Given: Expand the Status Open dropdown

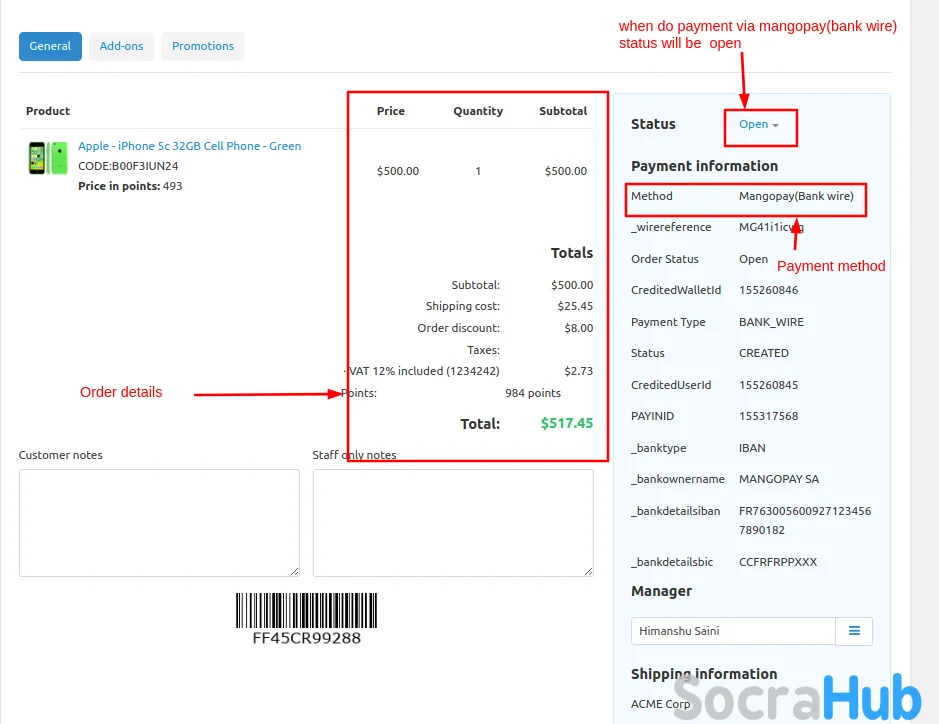Looking at the screenshot, I should (x=758, y=124).
